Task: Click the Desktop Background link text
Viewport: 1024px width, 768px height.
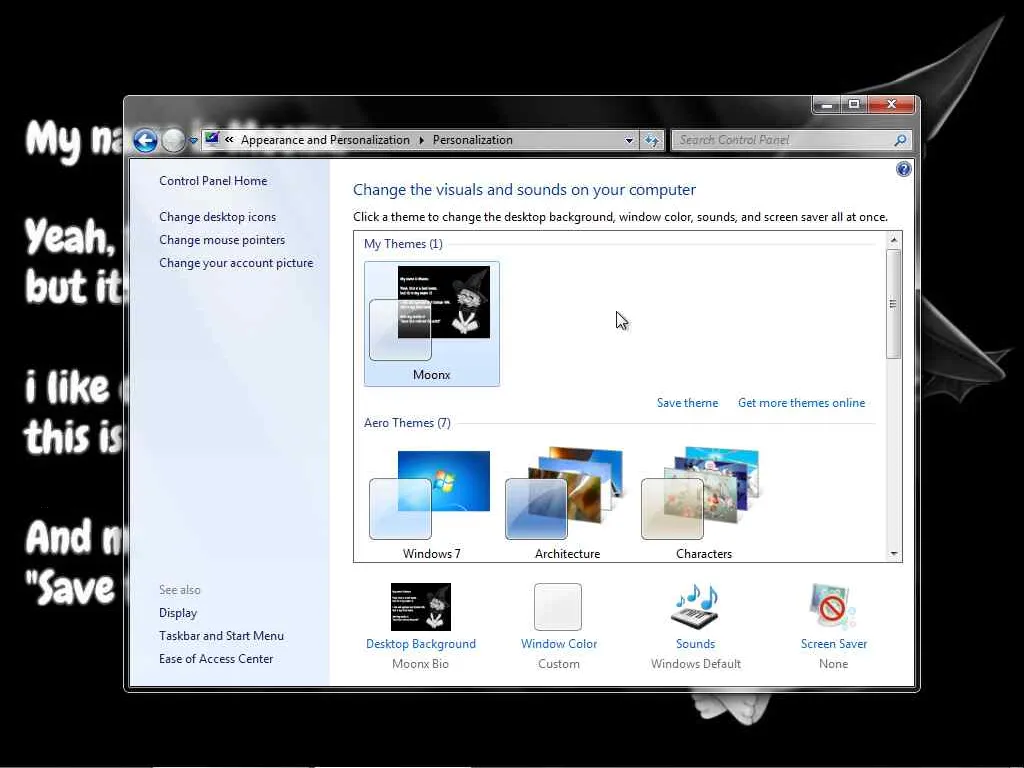Action: [x=421, y=644]
